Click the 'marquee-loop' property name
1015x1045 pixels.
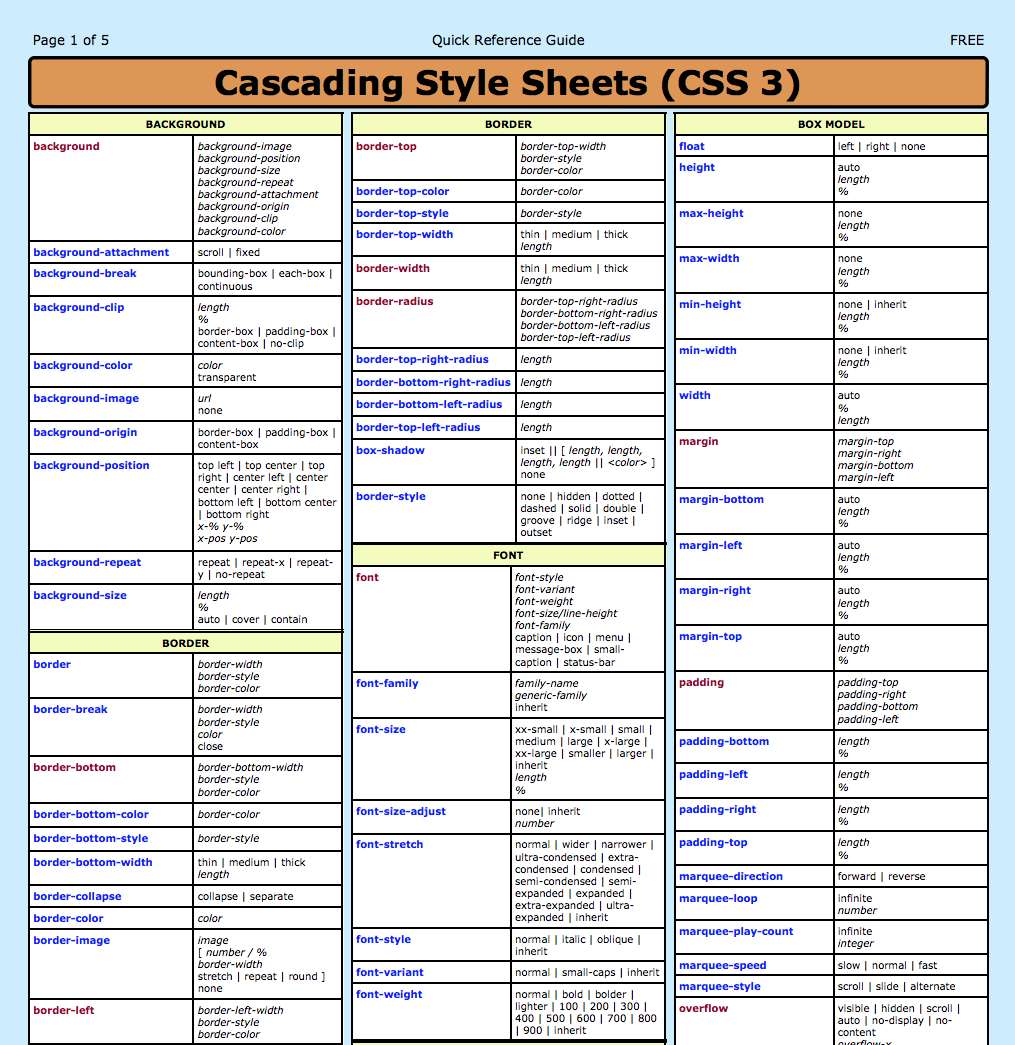coord(718,898)
